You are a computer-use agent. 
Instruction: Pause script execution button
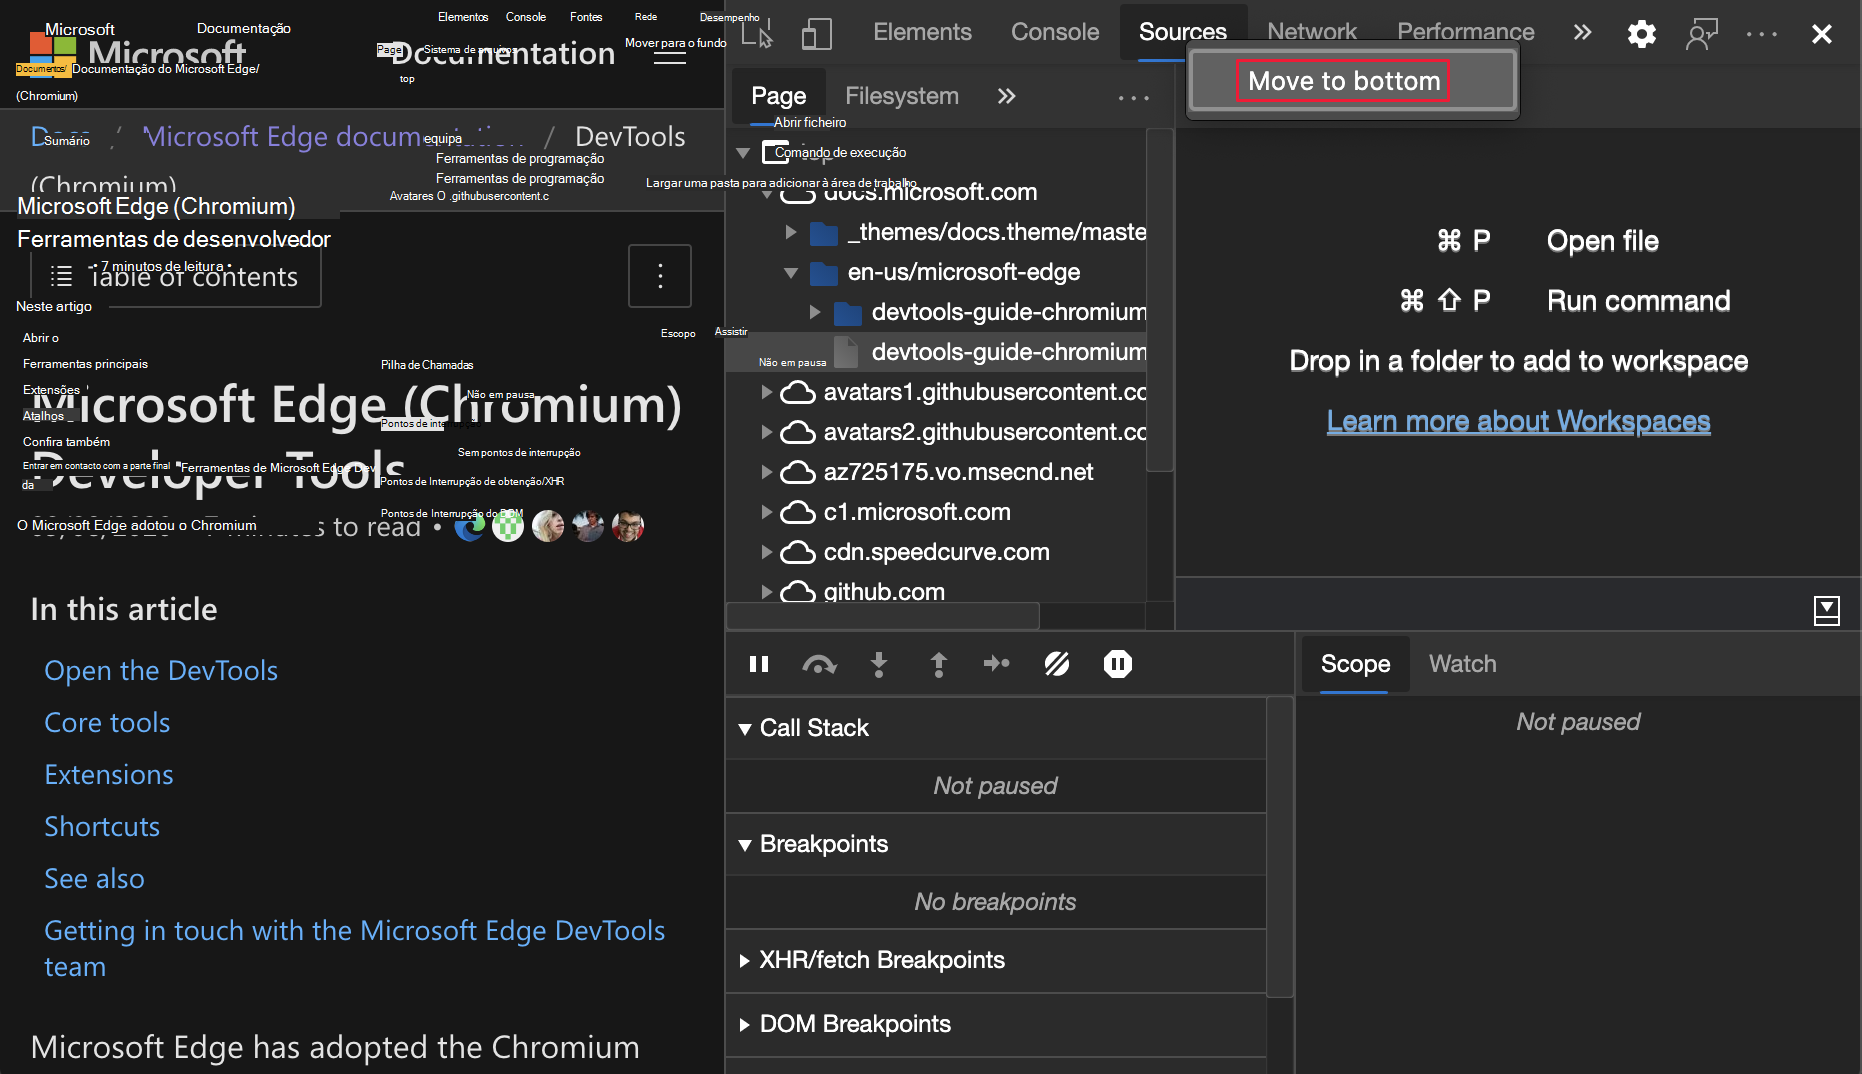click(x=759, y=664)
